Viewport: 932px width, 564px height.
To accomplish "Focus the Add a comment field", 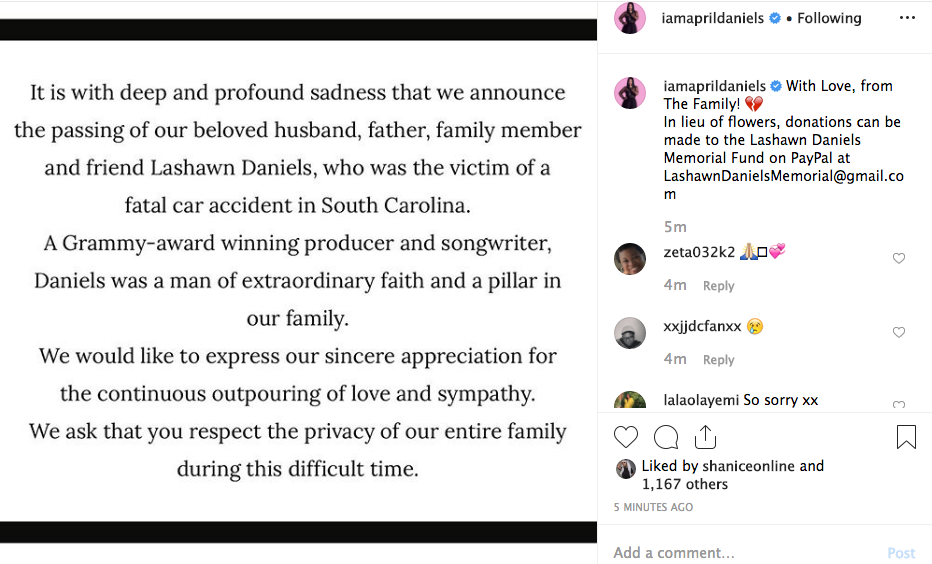I will (740, 553).
